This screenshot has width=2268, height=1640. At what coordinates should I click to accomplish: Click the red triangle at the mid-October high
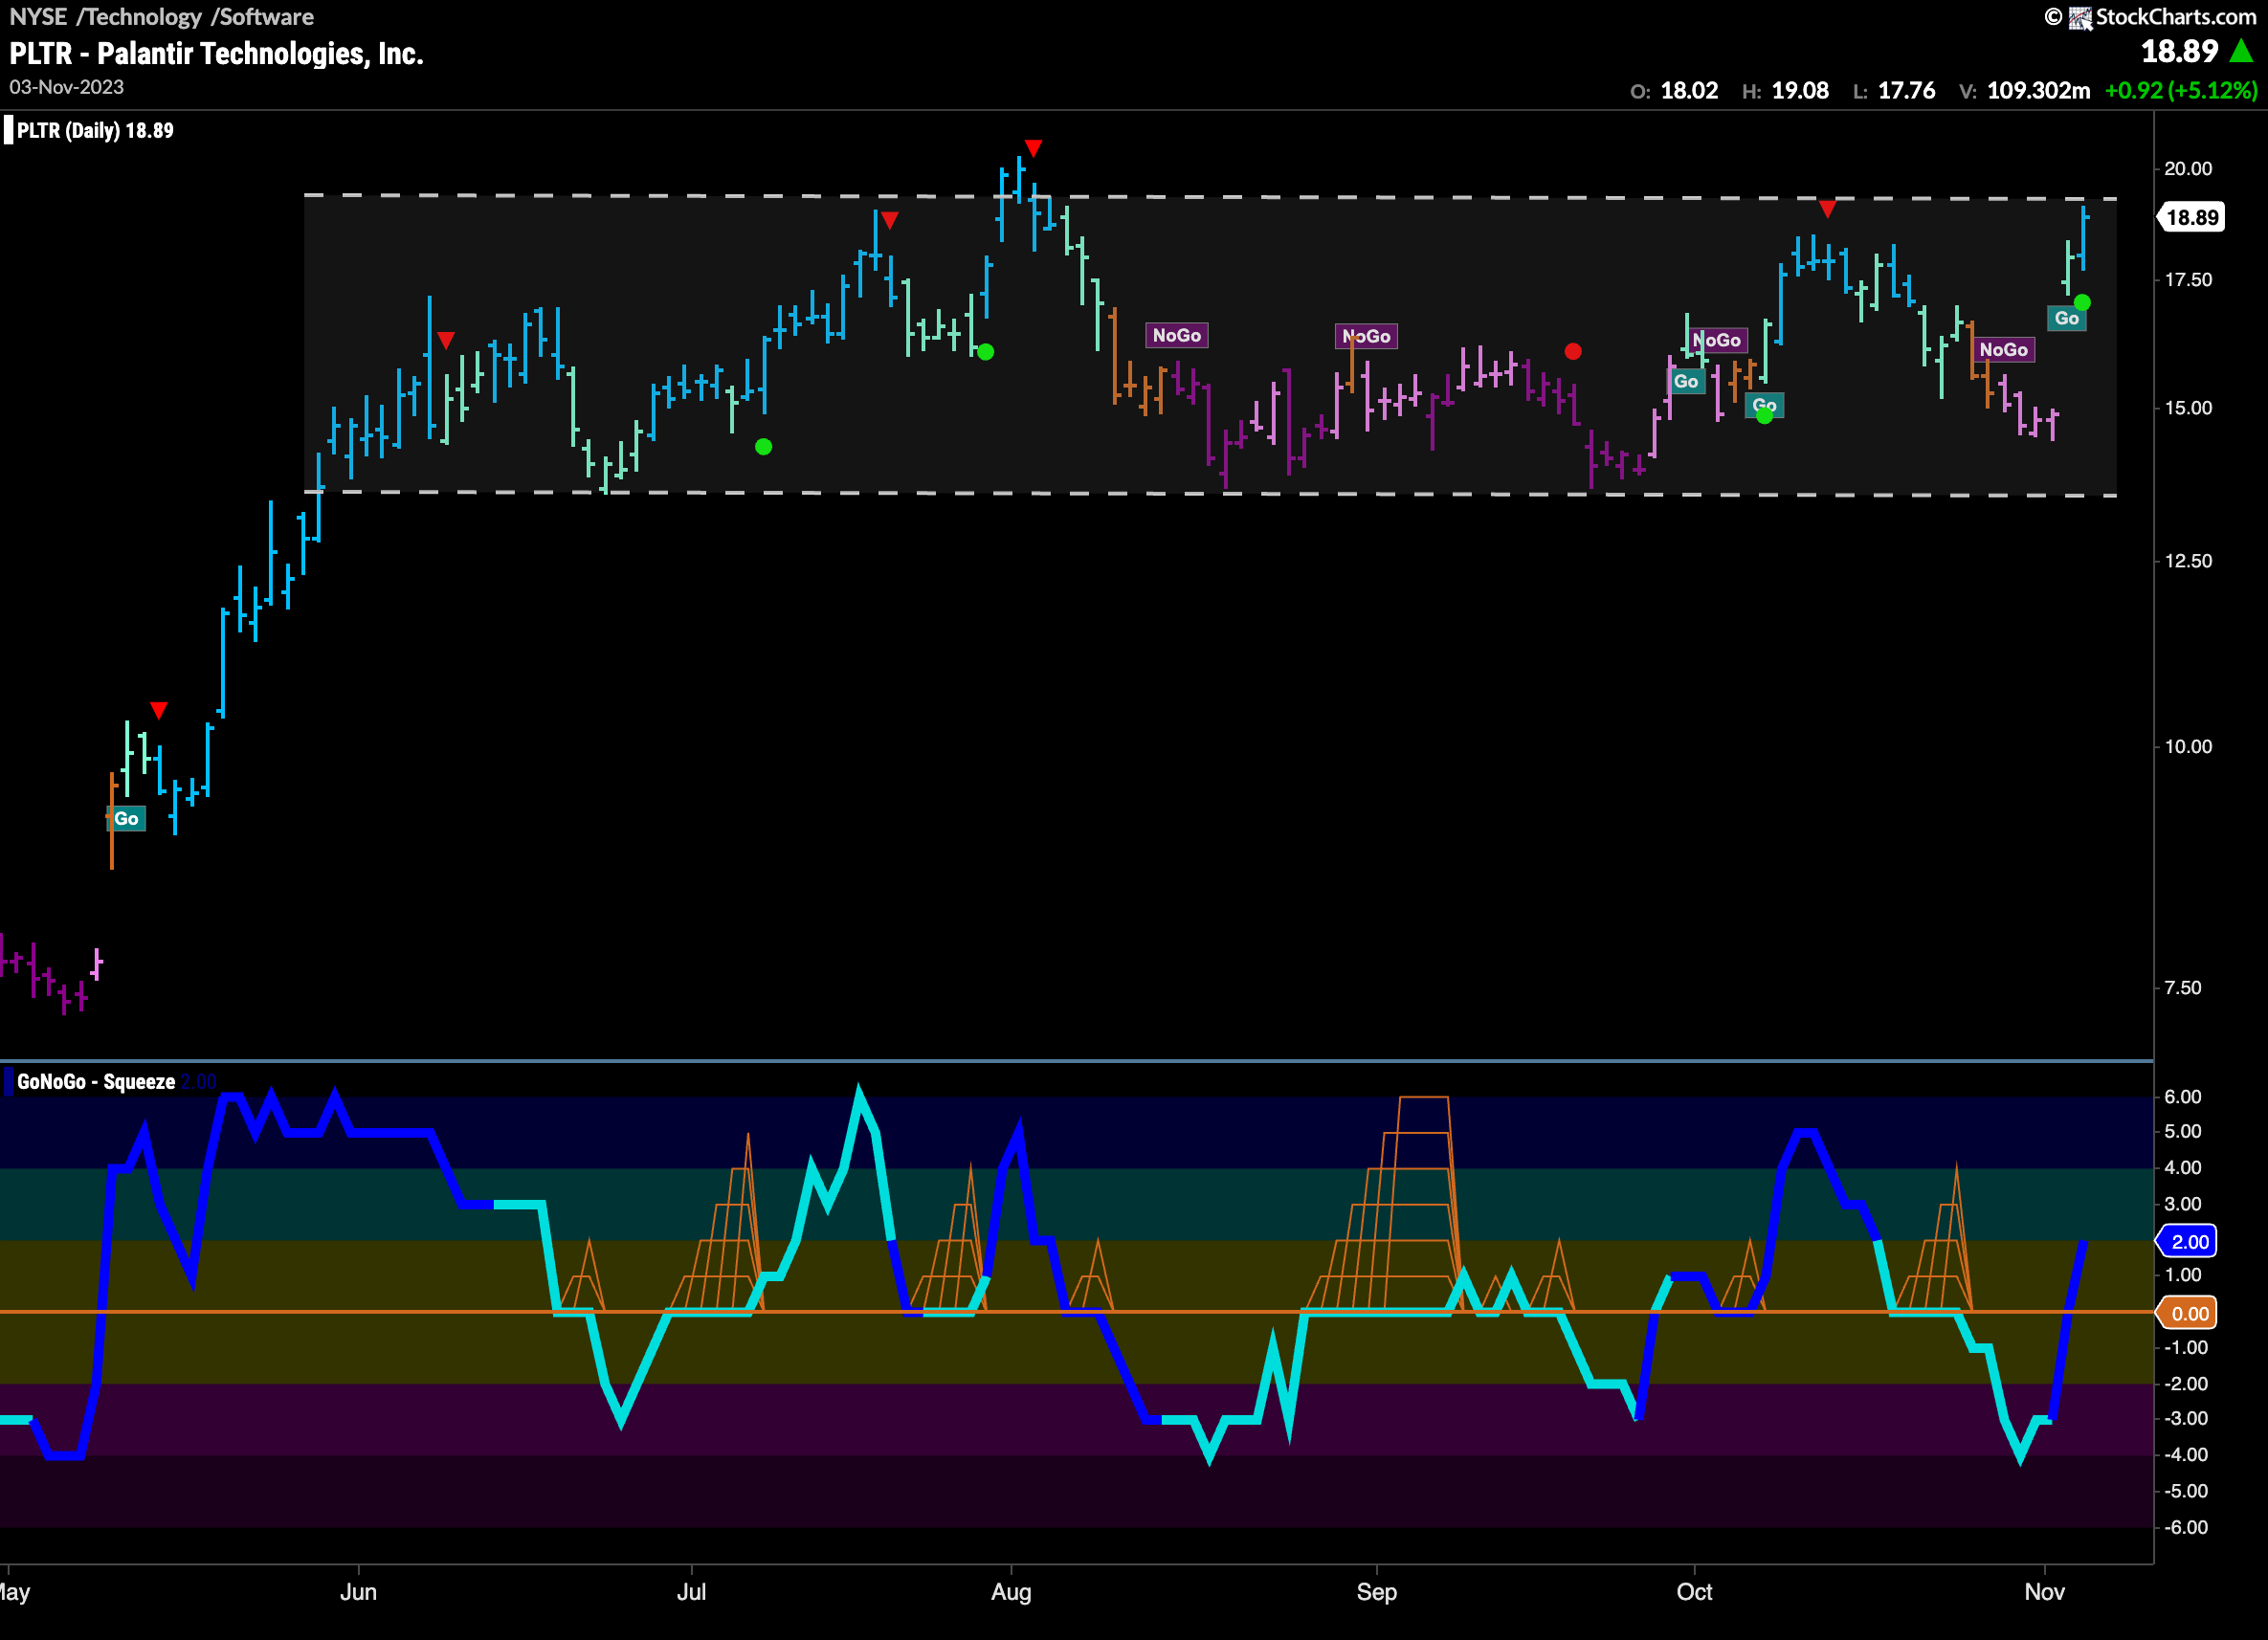[x=1827, y=209]
